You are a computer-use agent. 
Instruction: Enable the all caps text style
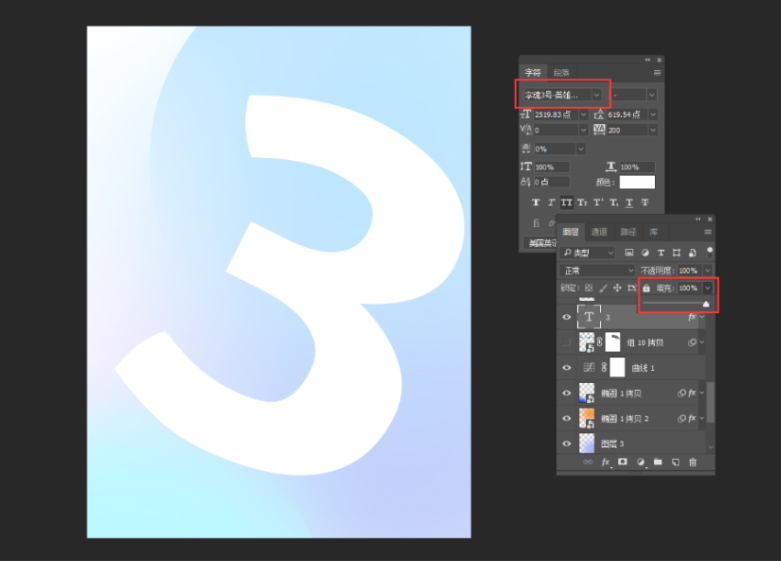pos(567,202)
